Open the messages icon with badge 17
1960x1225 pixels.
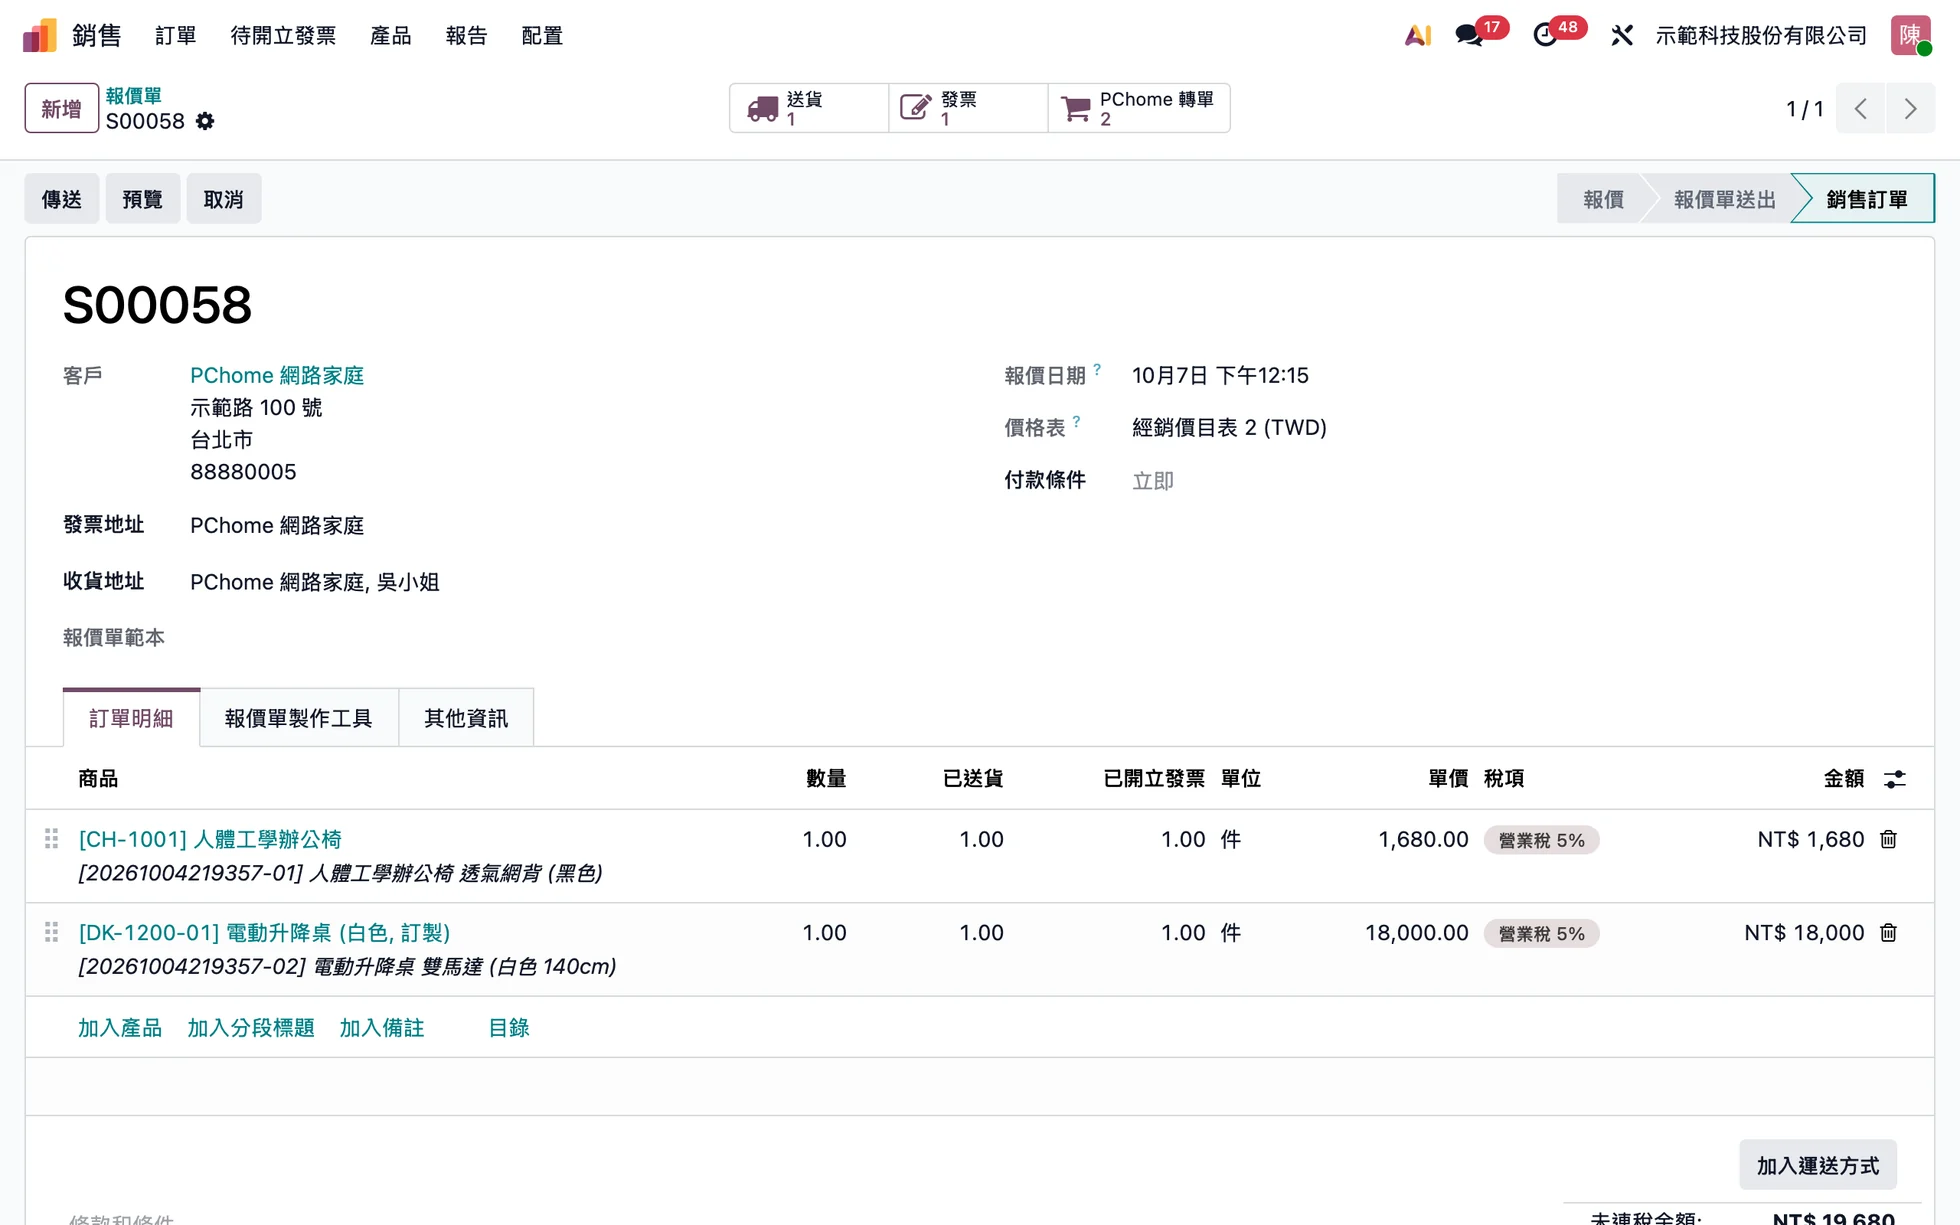[x=1470, y=36]
